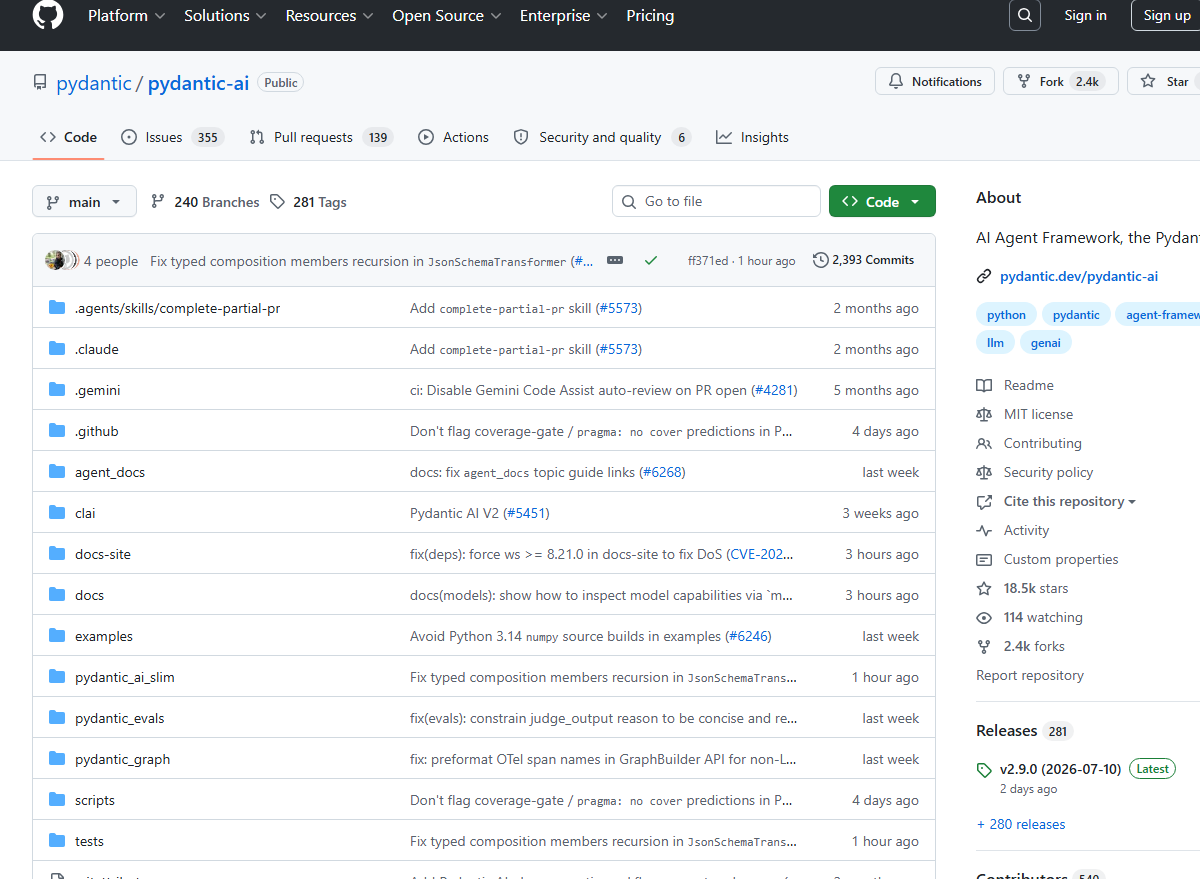Open search with the magnifier icon
Screen dimensions: 1200x879
pos(1025,15)
